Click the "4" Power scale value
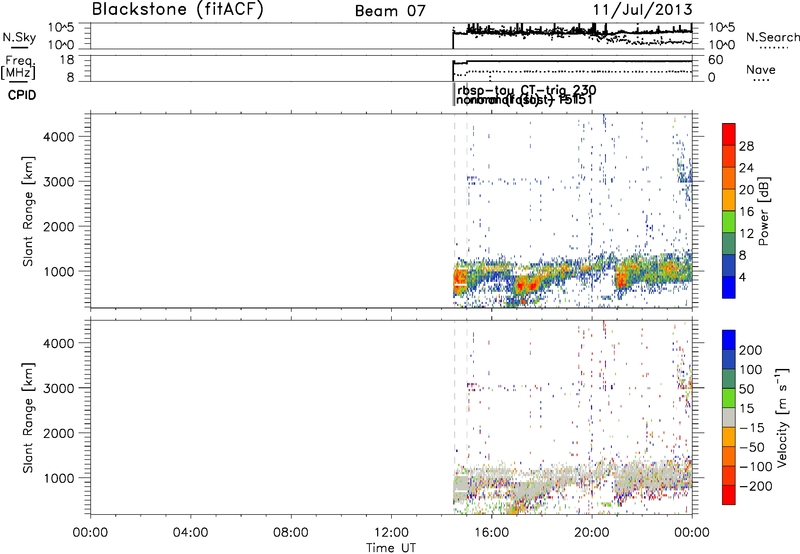This screenshot has width=800, height=554. pyautogui.click(x=743, y=277)
